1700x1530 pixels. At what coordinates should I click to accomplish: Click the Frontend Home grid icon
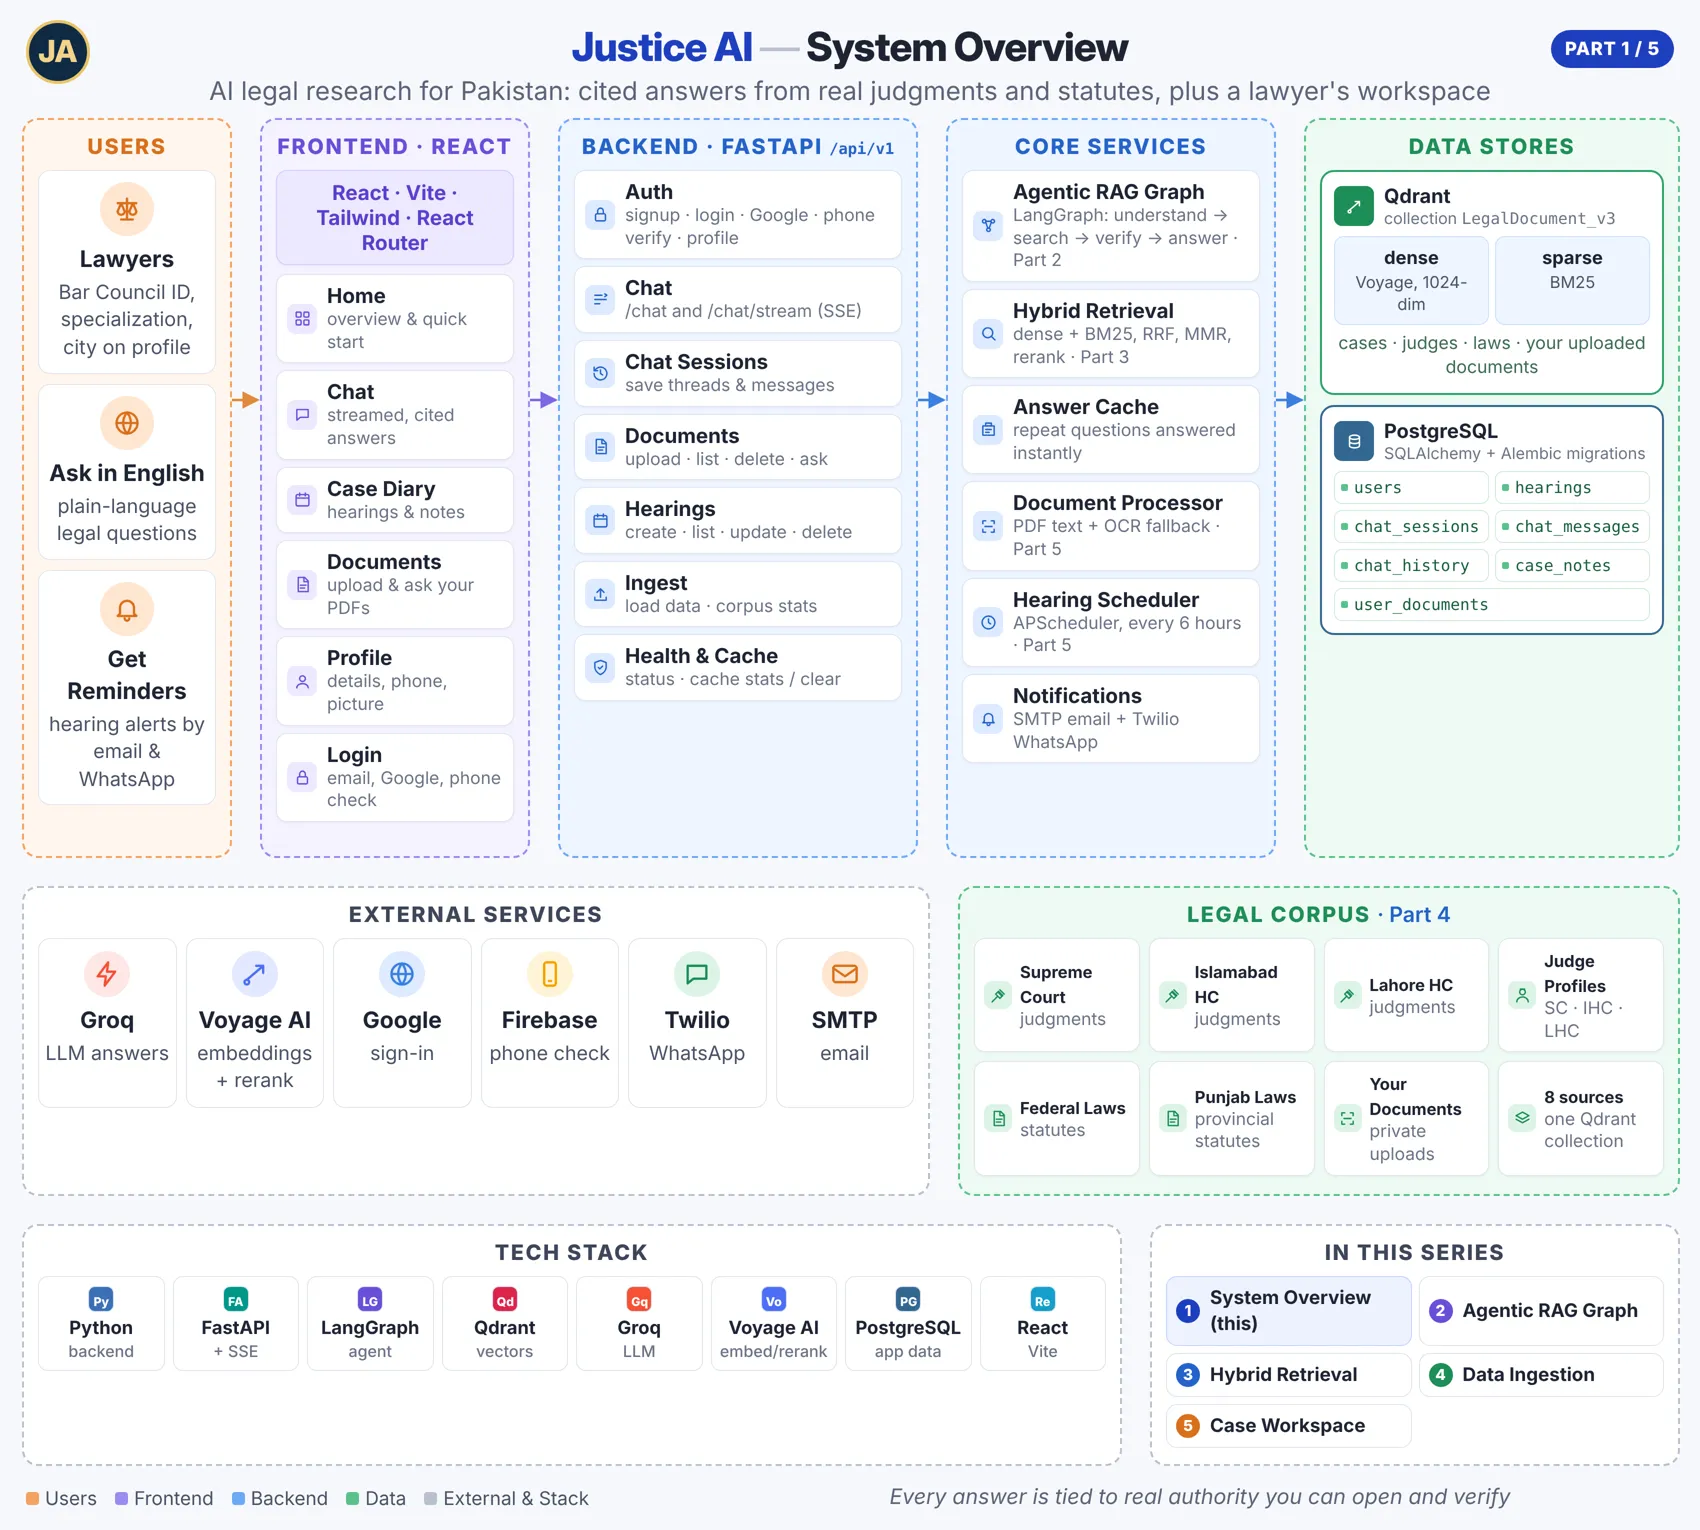click(x=302, y=319)
